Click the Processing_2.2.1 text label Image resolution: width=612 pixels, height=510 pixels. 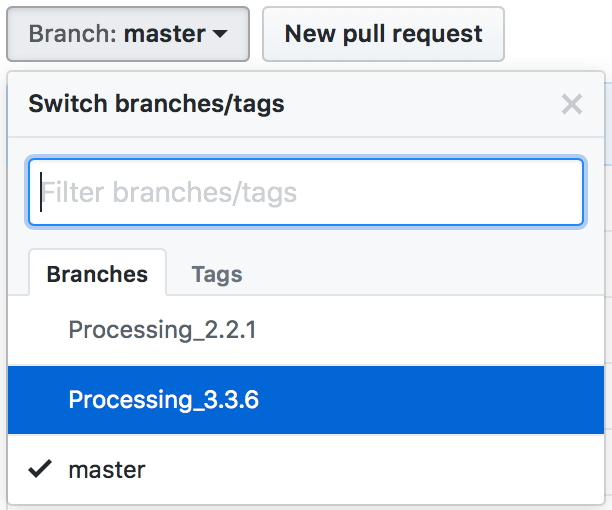coord(162,330)
